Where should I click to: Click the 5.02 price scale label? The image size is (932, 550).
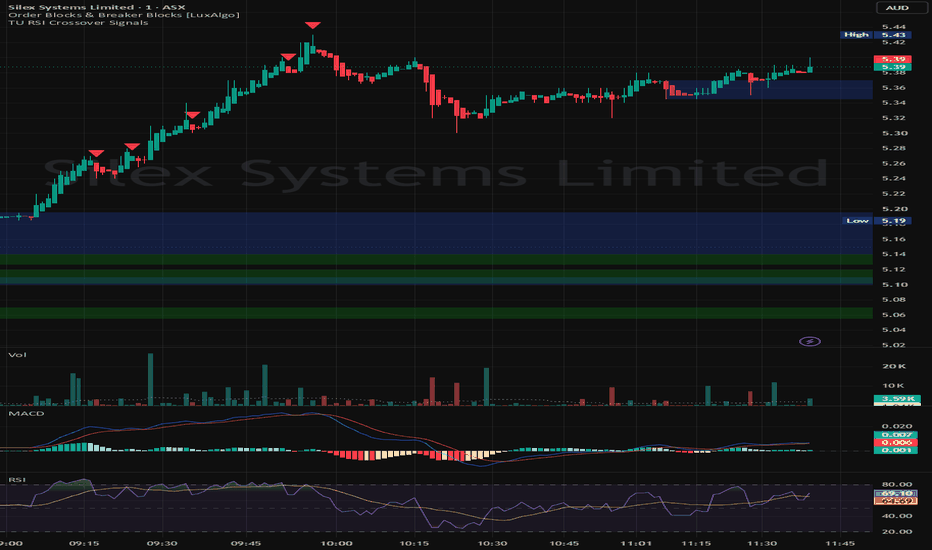(894, 345)
